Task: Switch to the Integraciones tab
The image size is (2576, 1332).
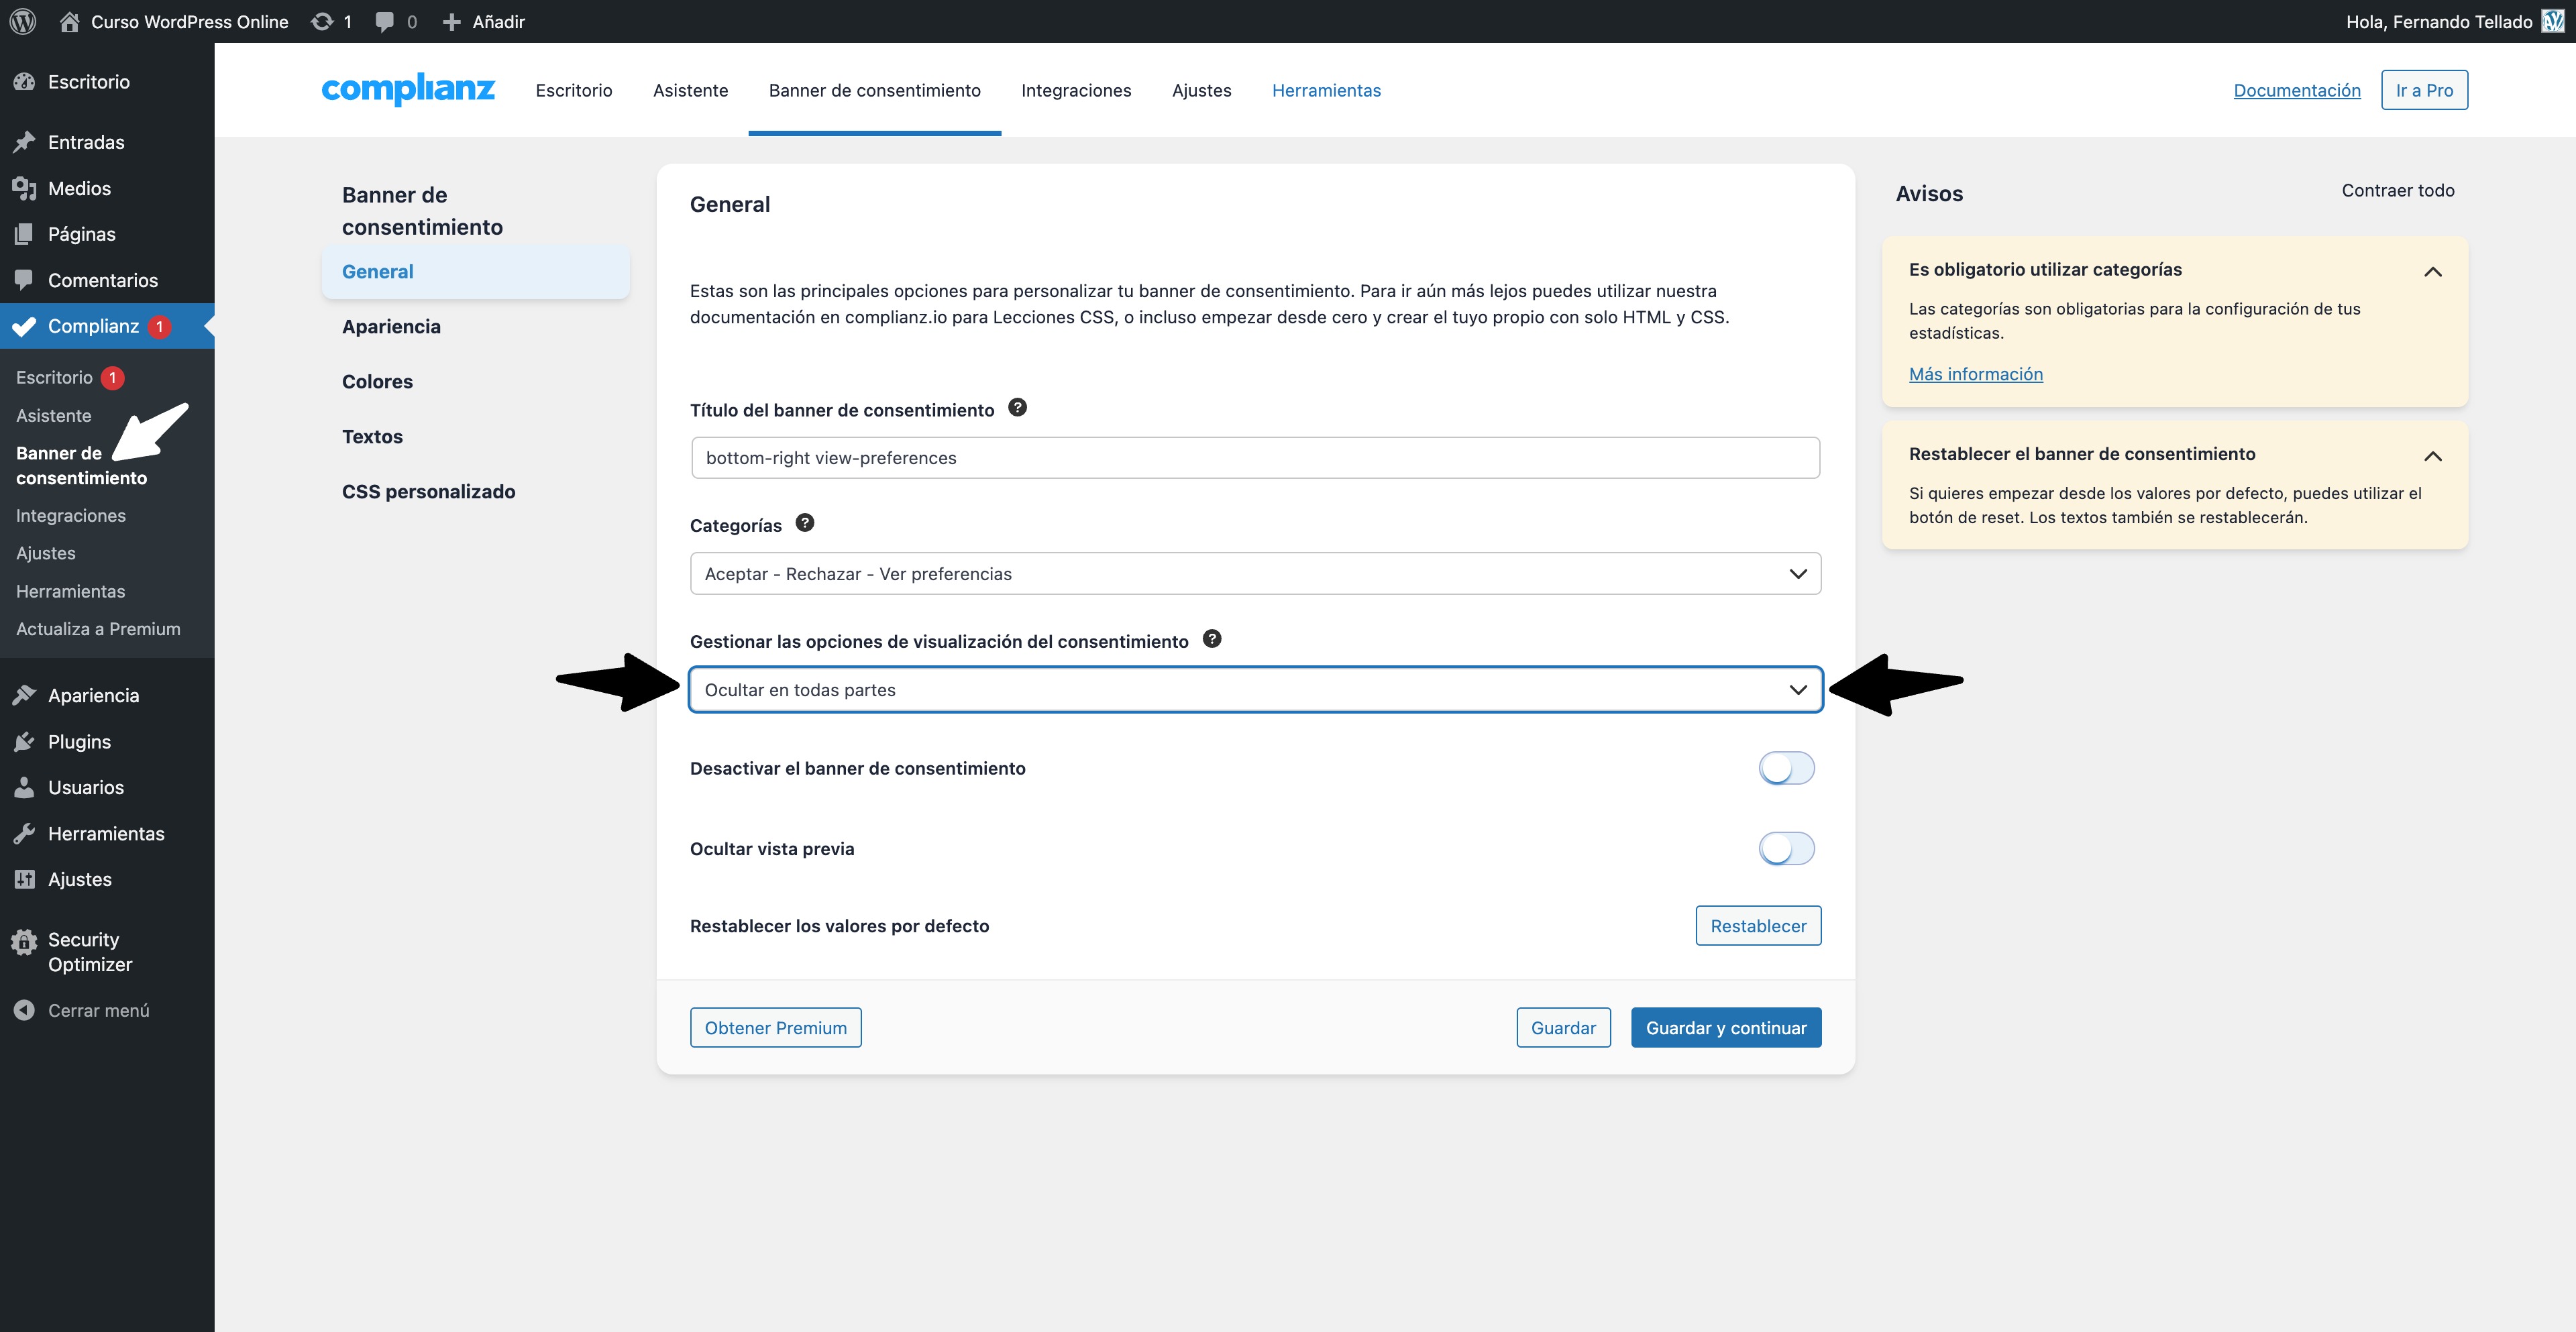Action: (1076, 90)
